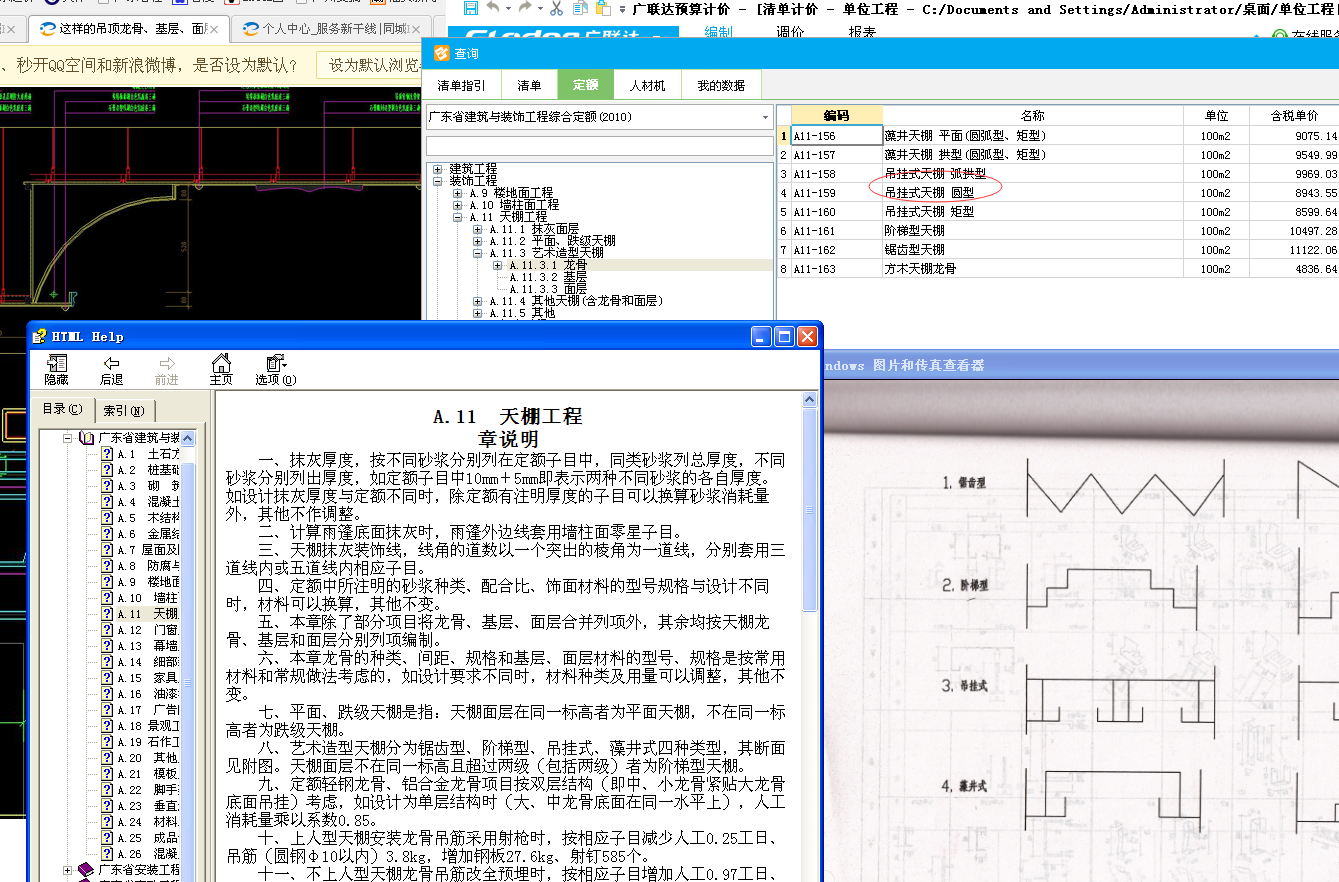This screenshot has height=882, width=1339.
Task: Select tree item A.11.3.2 基层
Action: [547, 277]
